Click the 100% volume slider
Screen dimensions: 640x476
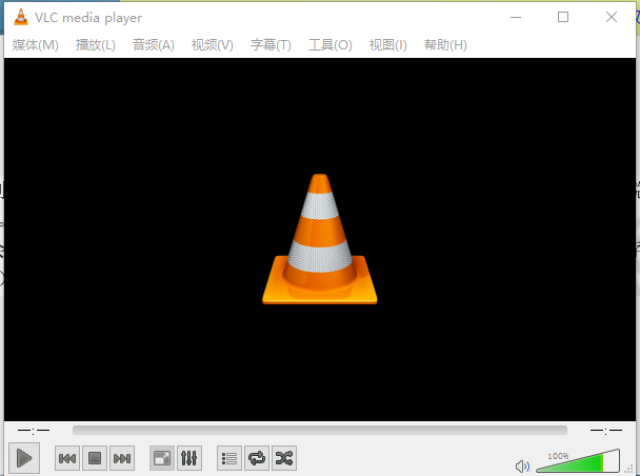(578, 461)
